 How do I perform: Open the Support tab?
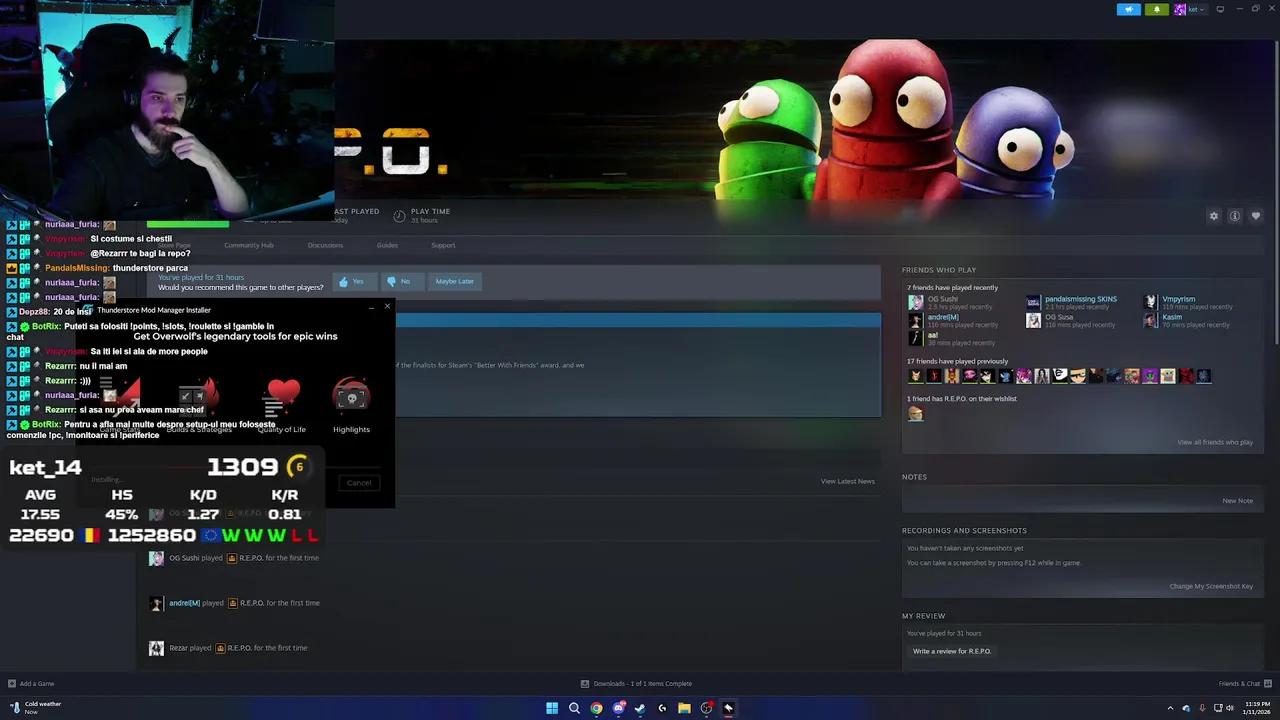[443, 245]
